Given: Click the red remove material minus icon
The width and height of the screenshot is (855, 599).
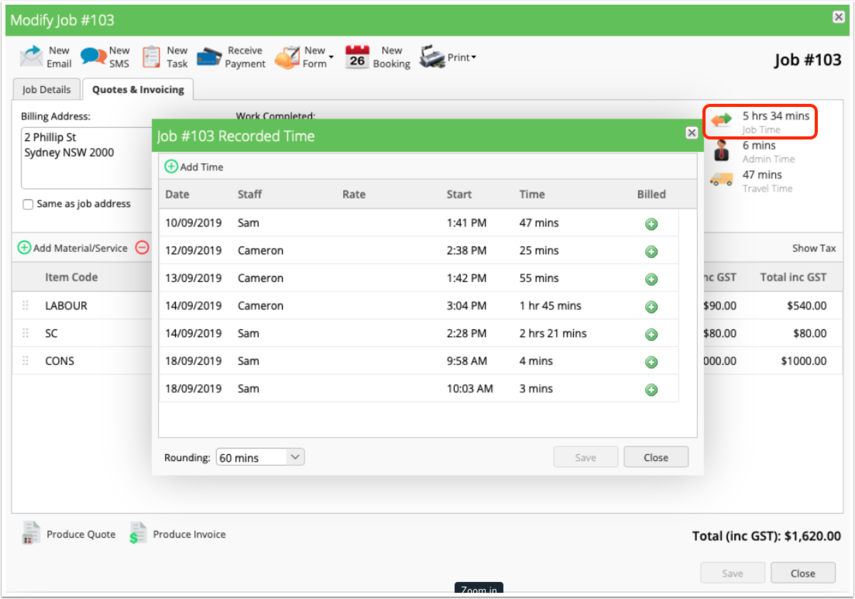Looking at the screenshot, I should coord(142,247).
